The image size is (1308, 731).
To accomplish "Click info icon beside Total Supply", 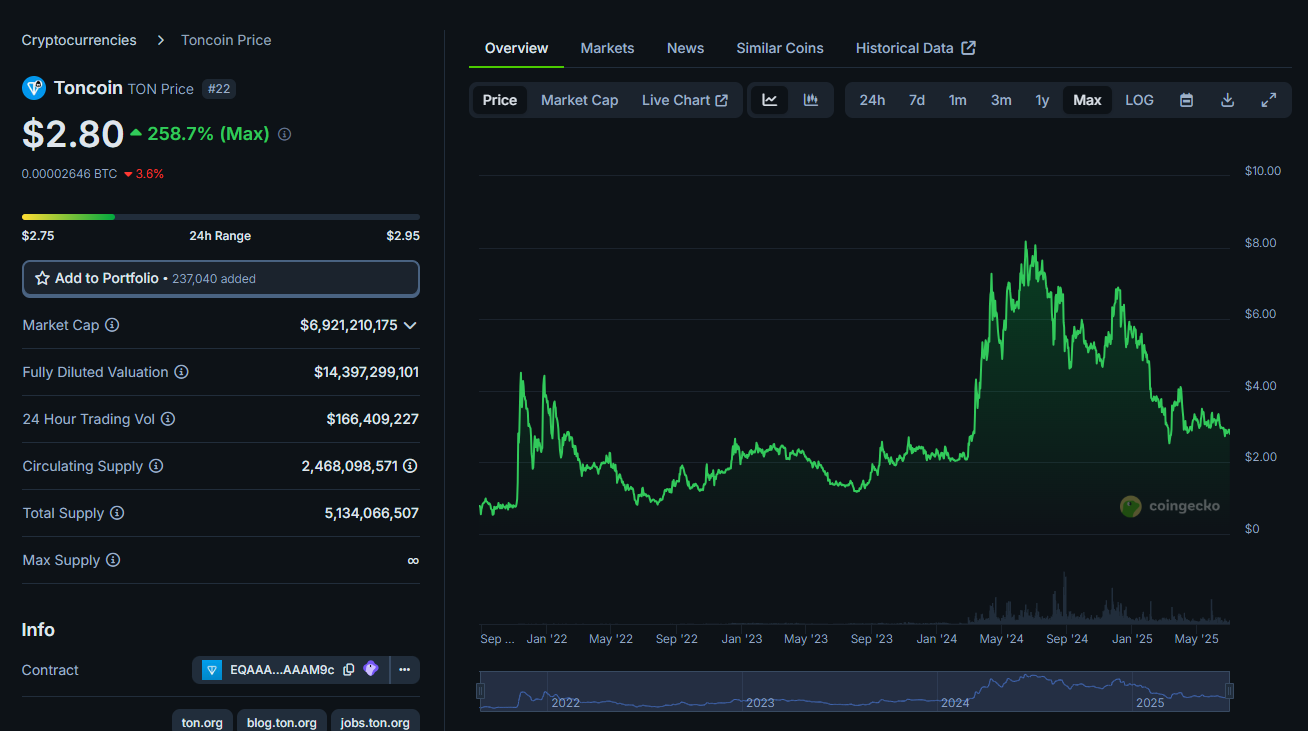I will click(117, 513).
